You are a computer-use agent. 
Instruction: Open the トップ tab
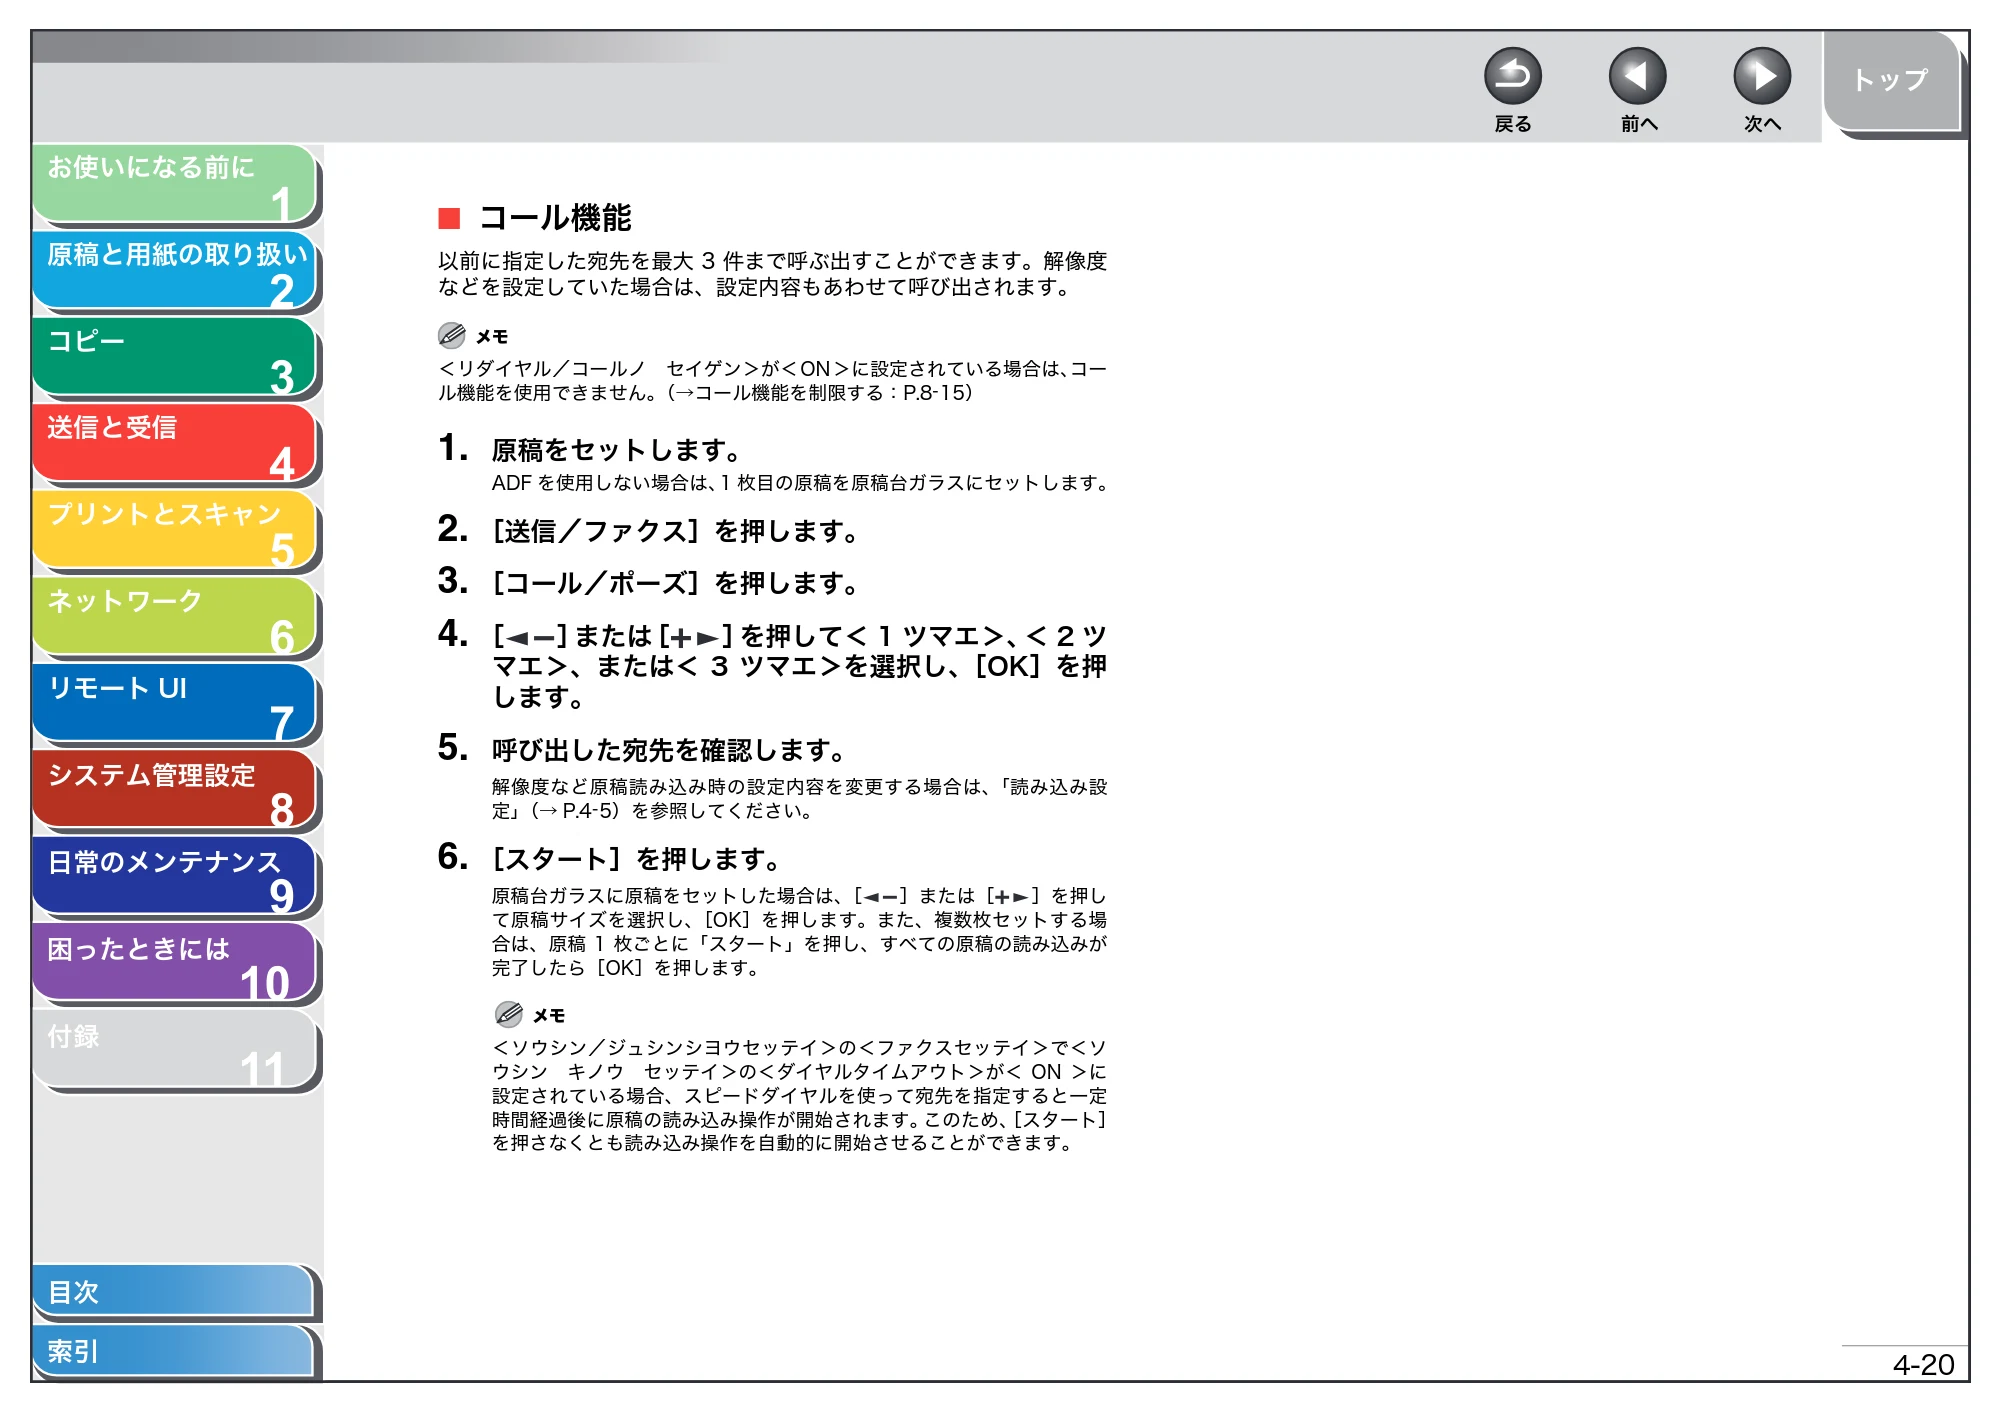pos(1891,82)
